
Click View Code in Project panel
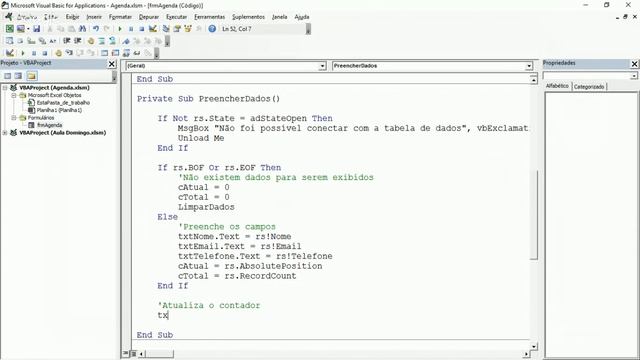[x=7, y=76]
